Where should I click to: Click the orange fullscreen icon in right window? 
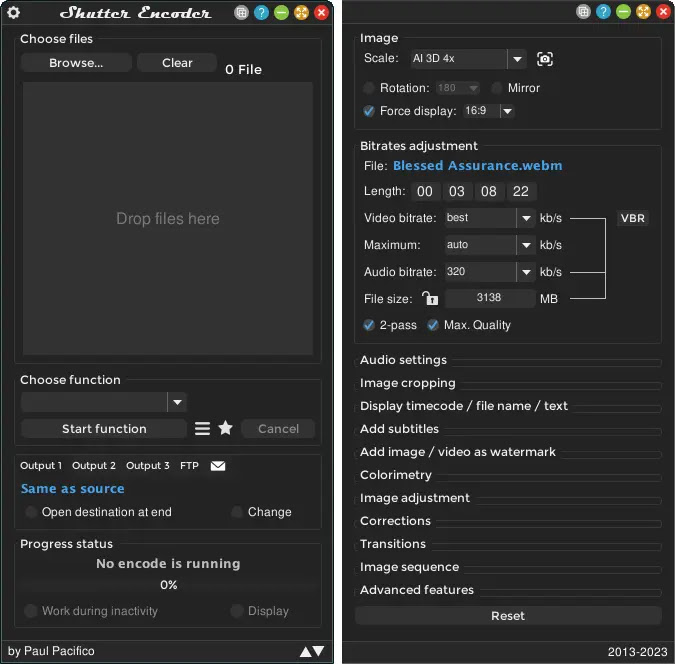tap(643, 12)
